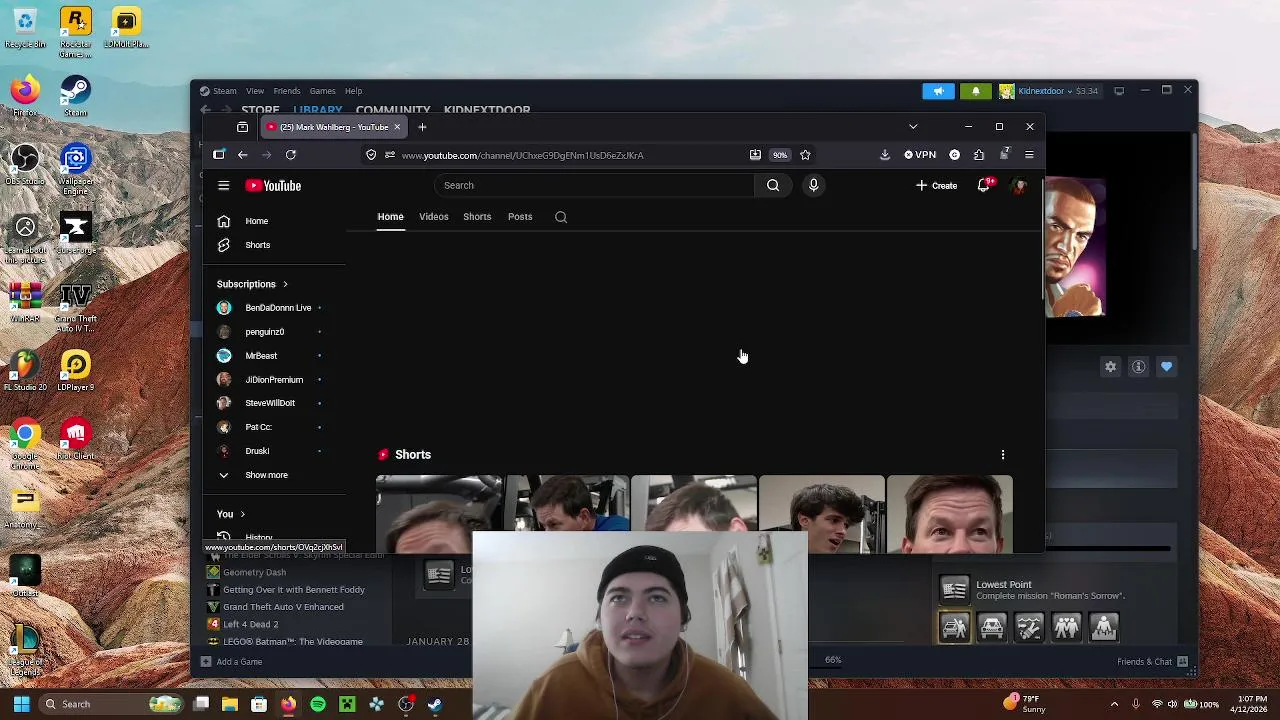Screen dimensions: 1280x720
Task: Click Steam announcements megaphone button
Action: [x=939, y=91]
